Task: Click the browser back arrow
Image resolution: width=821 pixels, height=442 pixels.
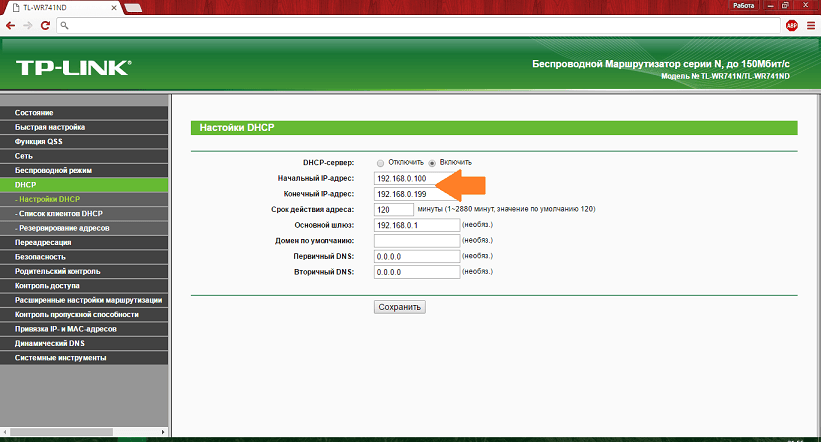Action: [11, 25]
